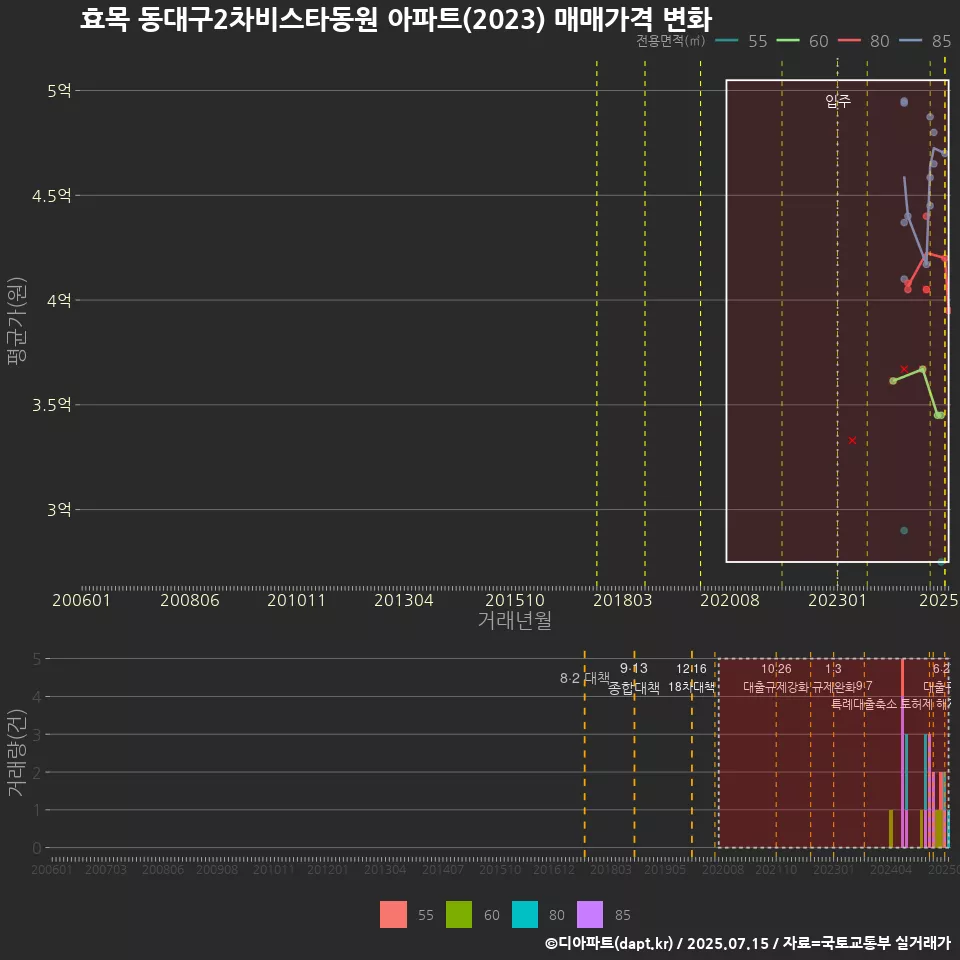Screen dimensions: 960x960
Task: Click the 평균가(원) vertical axis title
Action: [17, 321]
